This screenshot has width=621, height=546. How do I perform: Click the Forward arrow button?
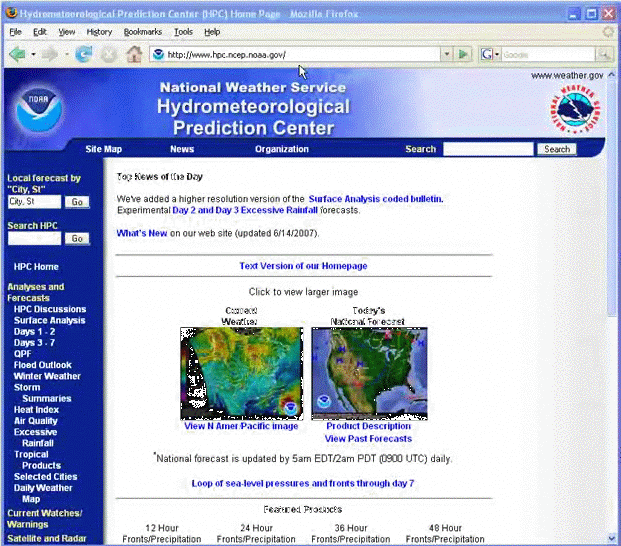50,54
